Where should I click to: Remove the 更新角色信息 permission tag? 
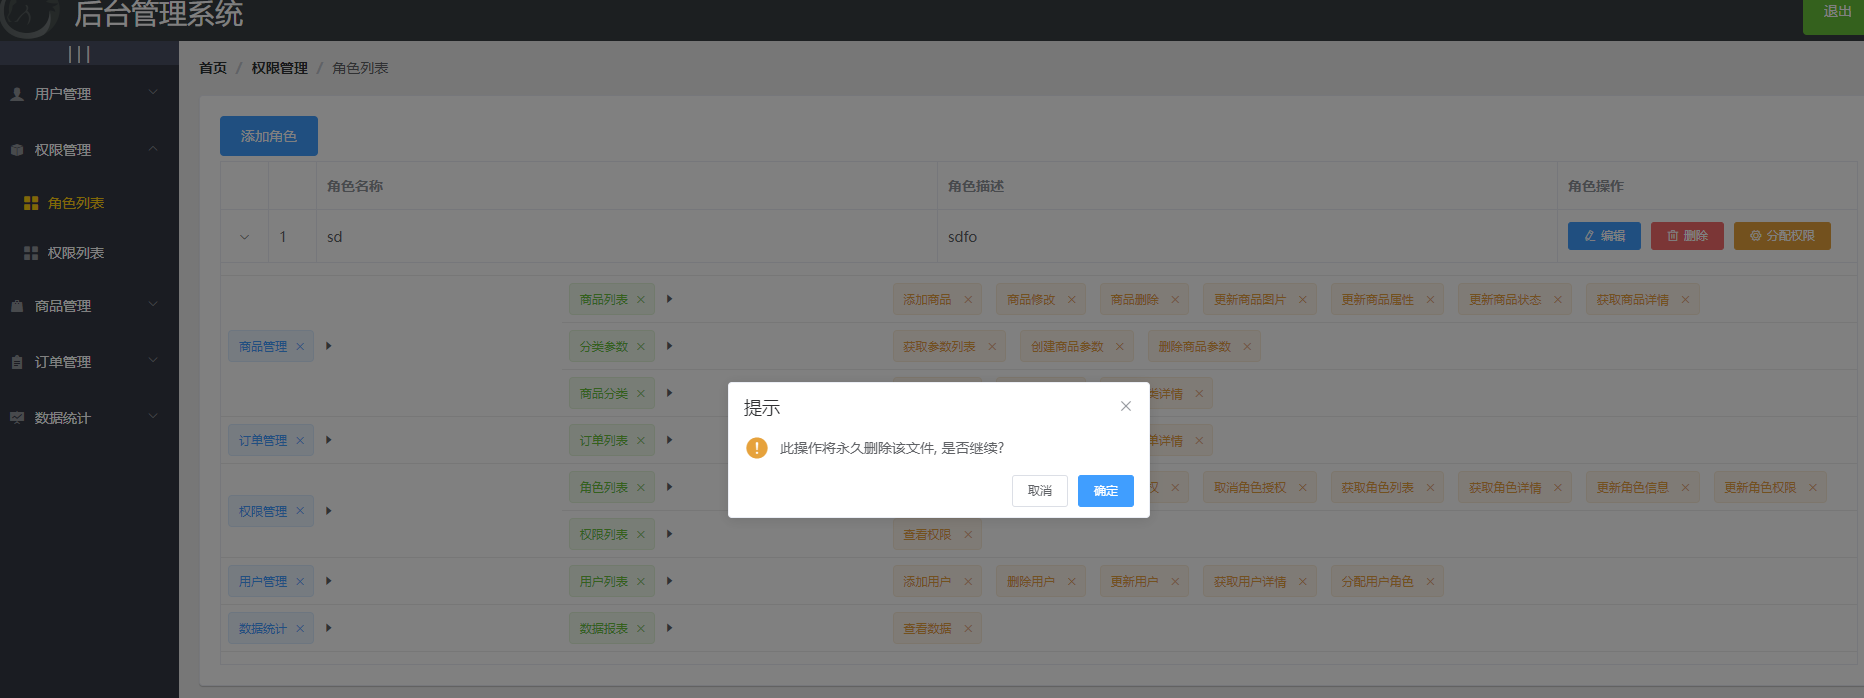click(x=1686, y=488)
